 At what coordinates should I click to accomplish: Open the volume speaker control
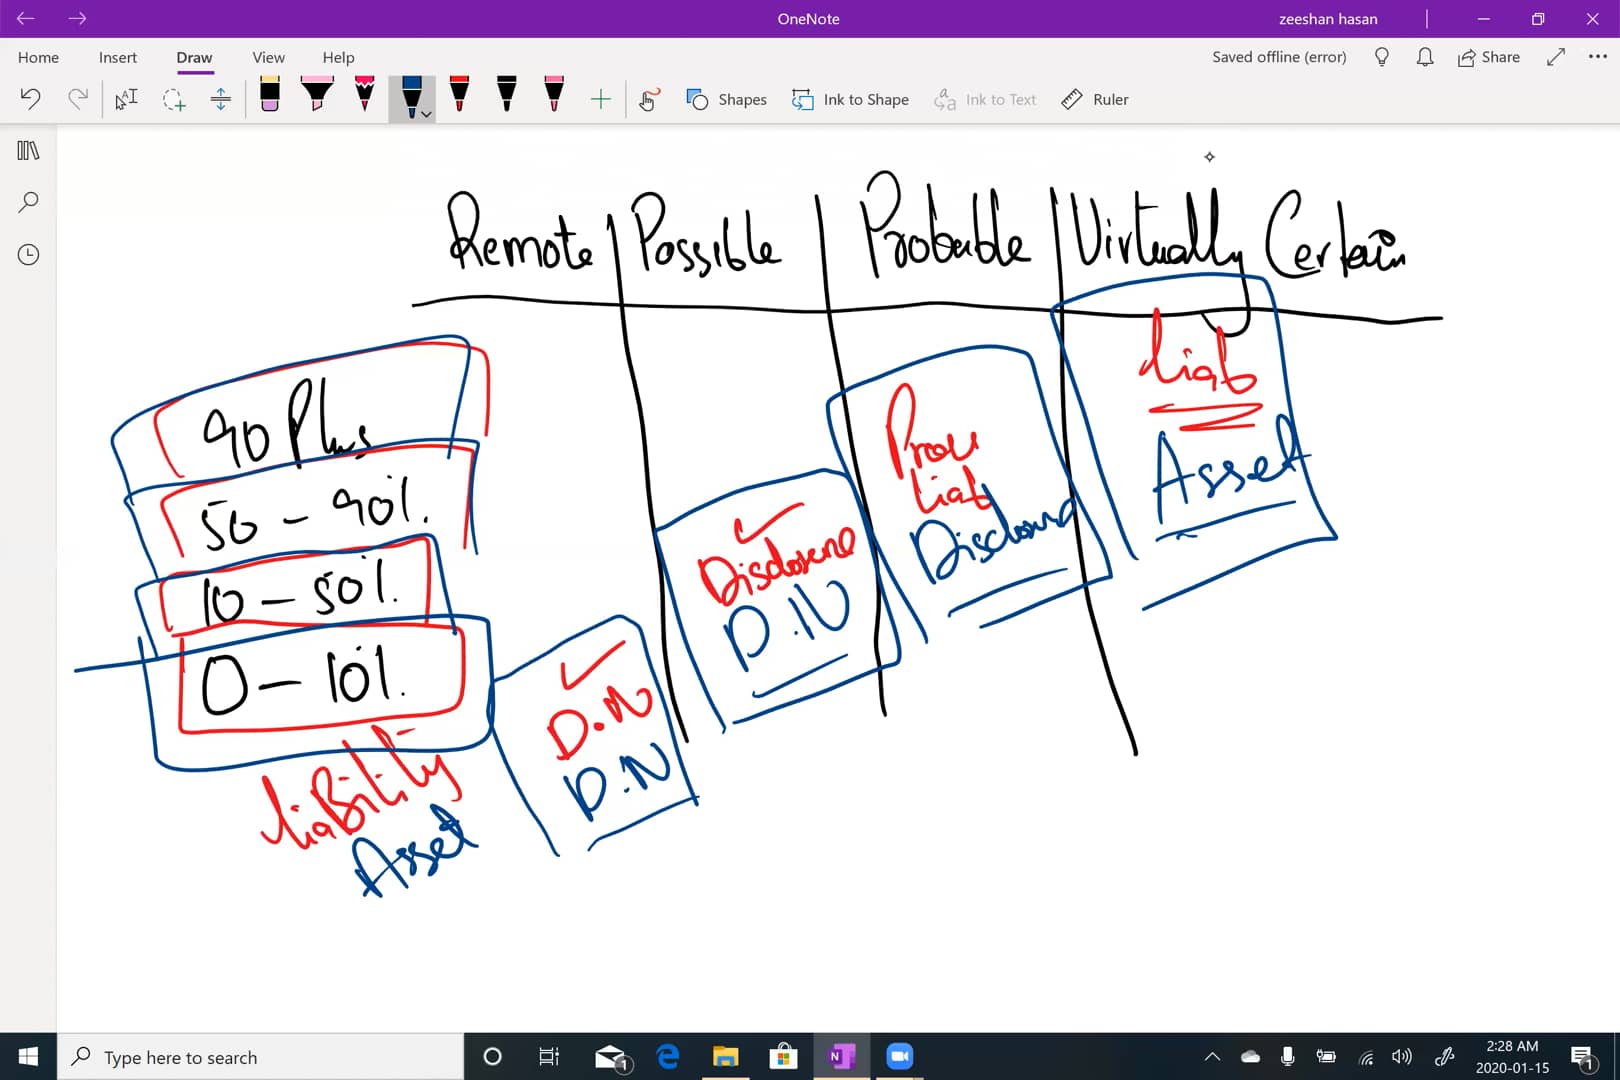(x=1402, y=1057)
